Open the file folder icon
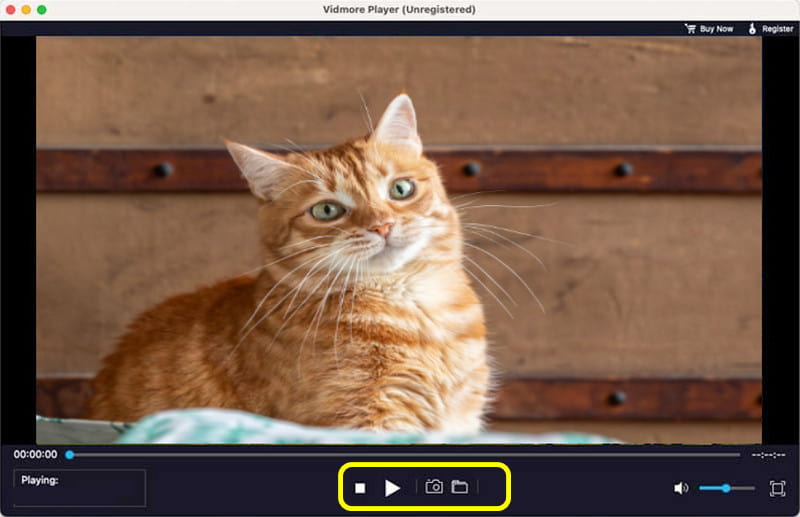Screen dimensions: 800x517 460,487
